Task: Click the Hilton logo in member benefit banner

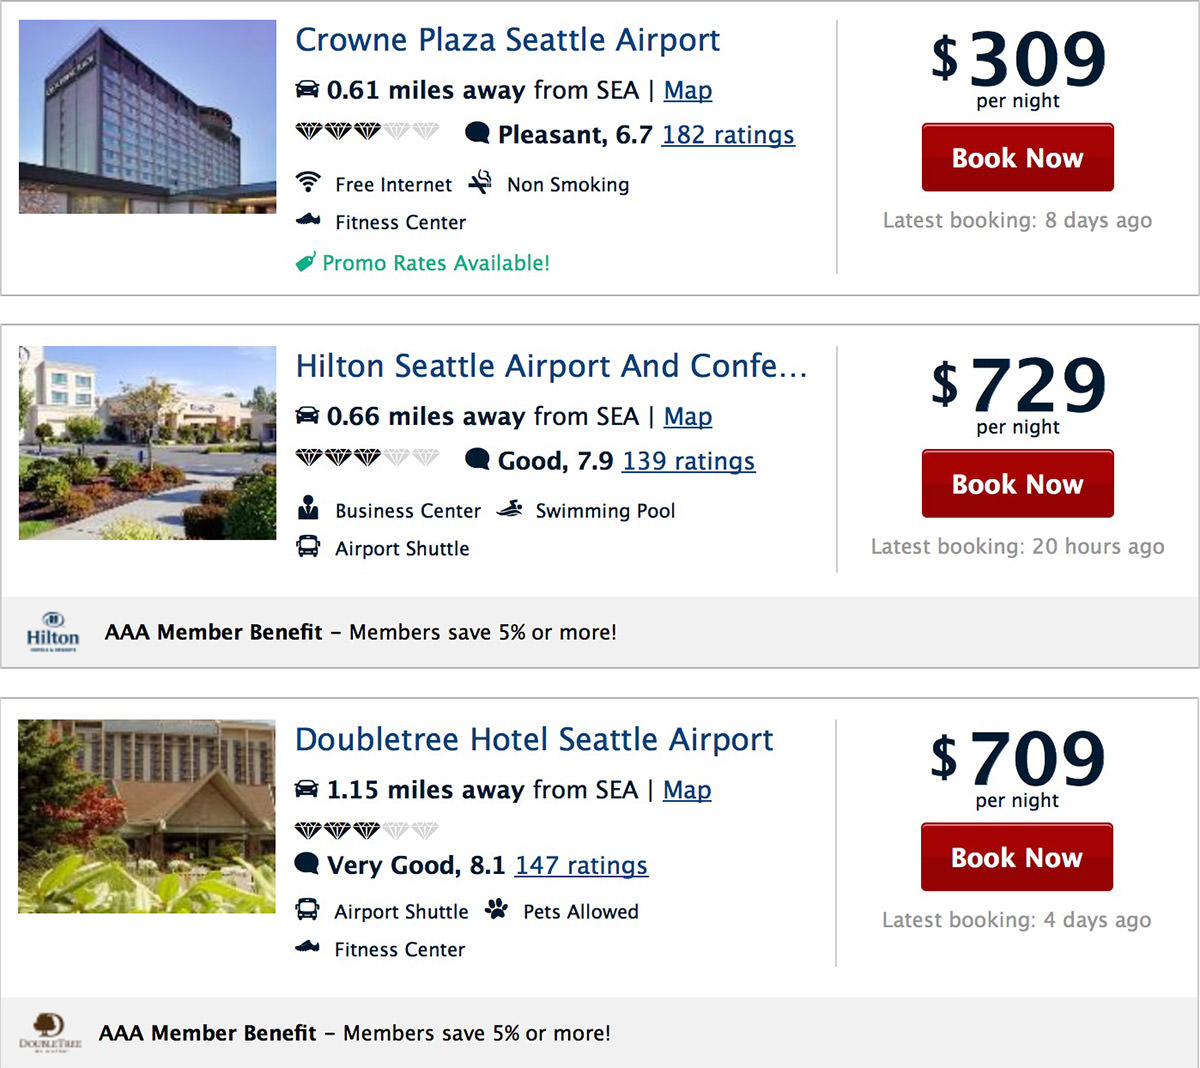Action: coord(53,632)
